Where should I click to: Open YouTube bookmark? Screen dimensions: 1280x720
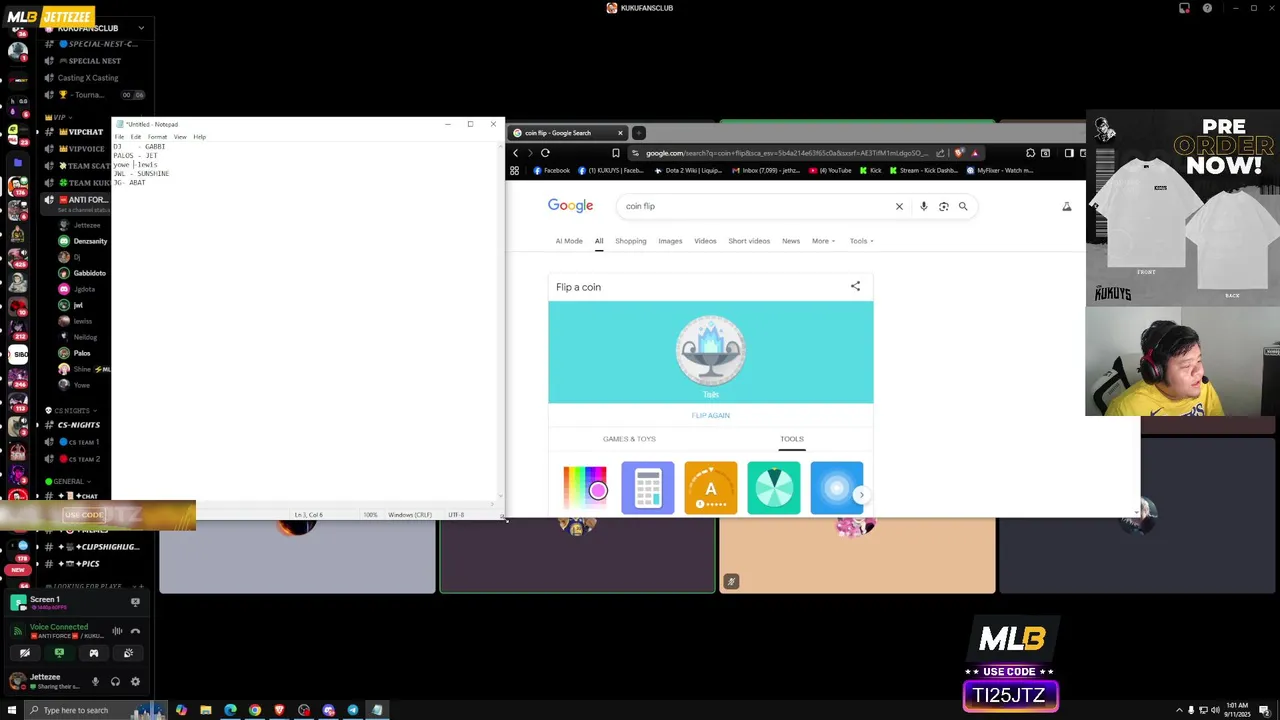click(829, 171)
